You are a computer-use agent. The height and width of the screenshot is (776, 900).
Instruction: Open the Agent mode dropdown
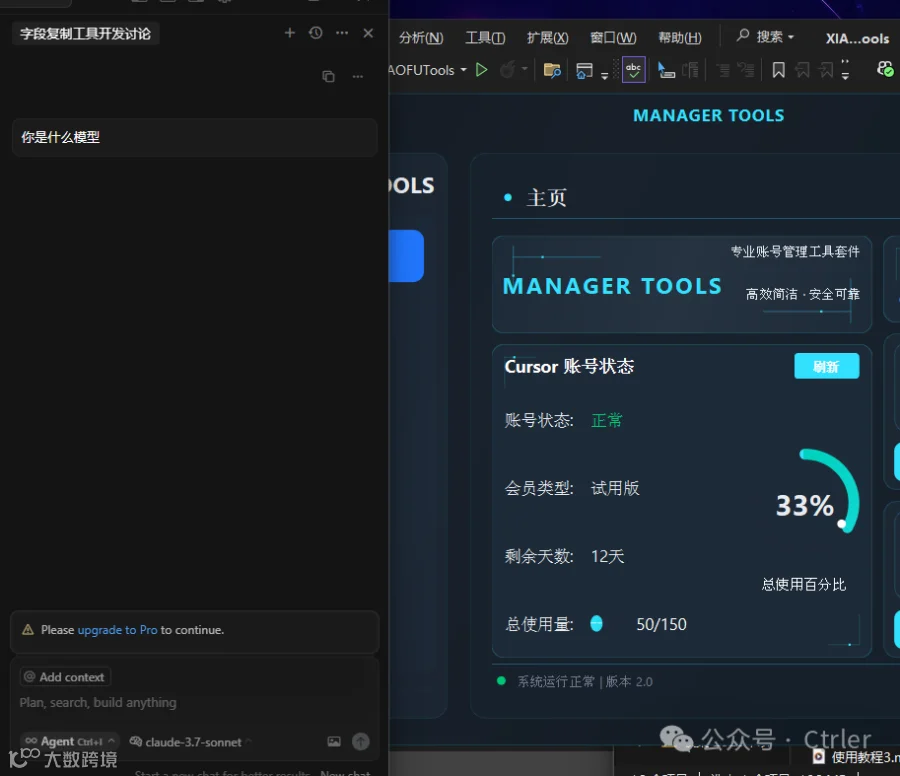tap(69, 742)
